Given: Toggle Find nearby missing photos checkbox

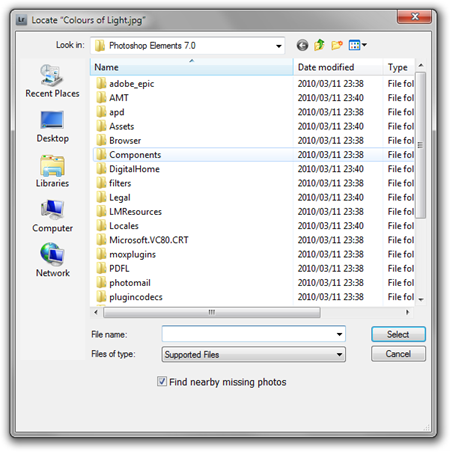Looking at the screenshot, I should pos(162,381).
